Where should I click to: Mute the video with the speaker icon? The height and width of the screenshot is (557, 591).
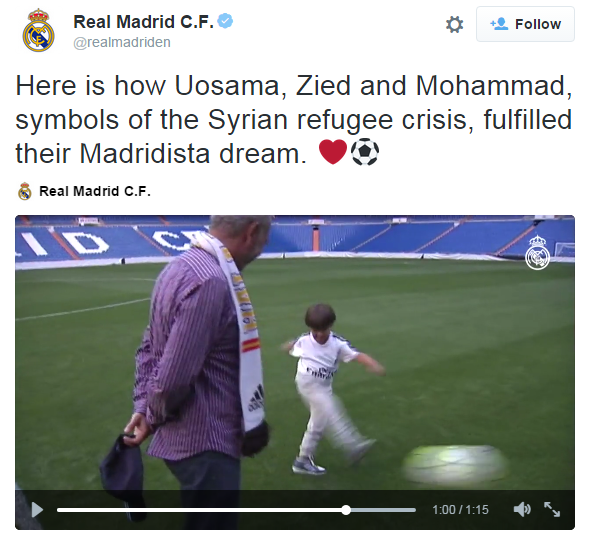[522, 510]
